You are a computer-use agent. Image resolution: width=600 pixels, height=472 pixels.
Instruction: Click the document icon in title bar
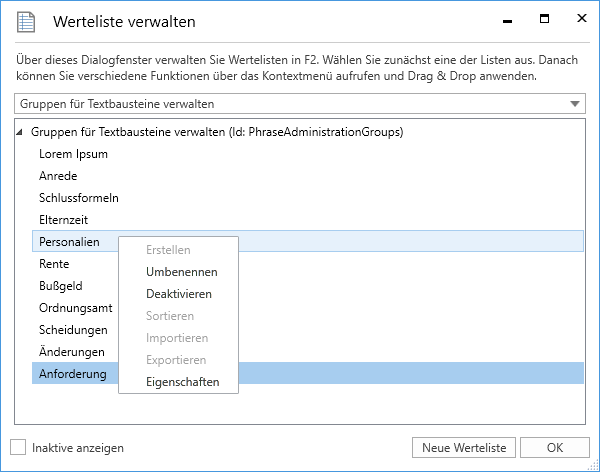(27, 21)
